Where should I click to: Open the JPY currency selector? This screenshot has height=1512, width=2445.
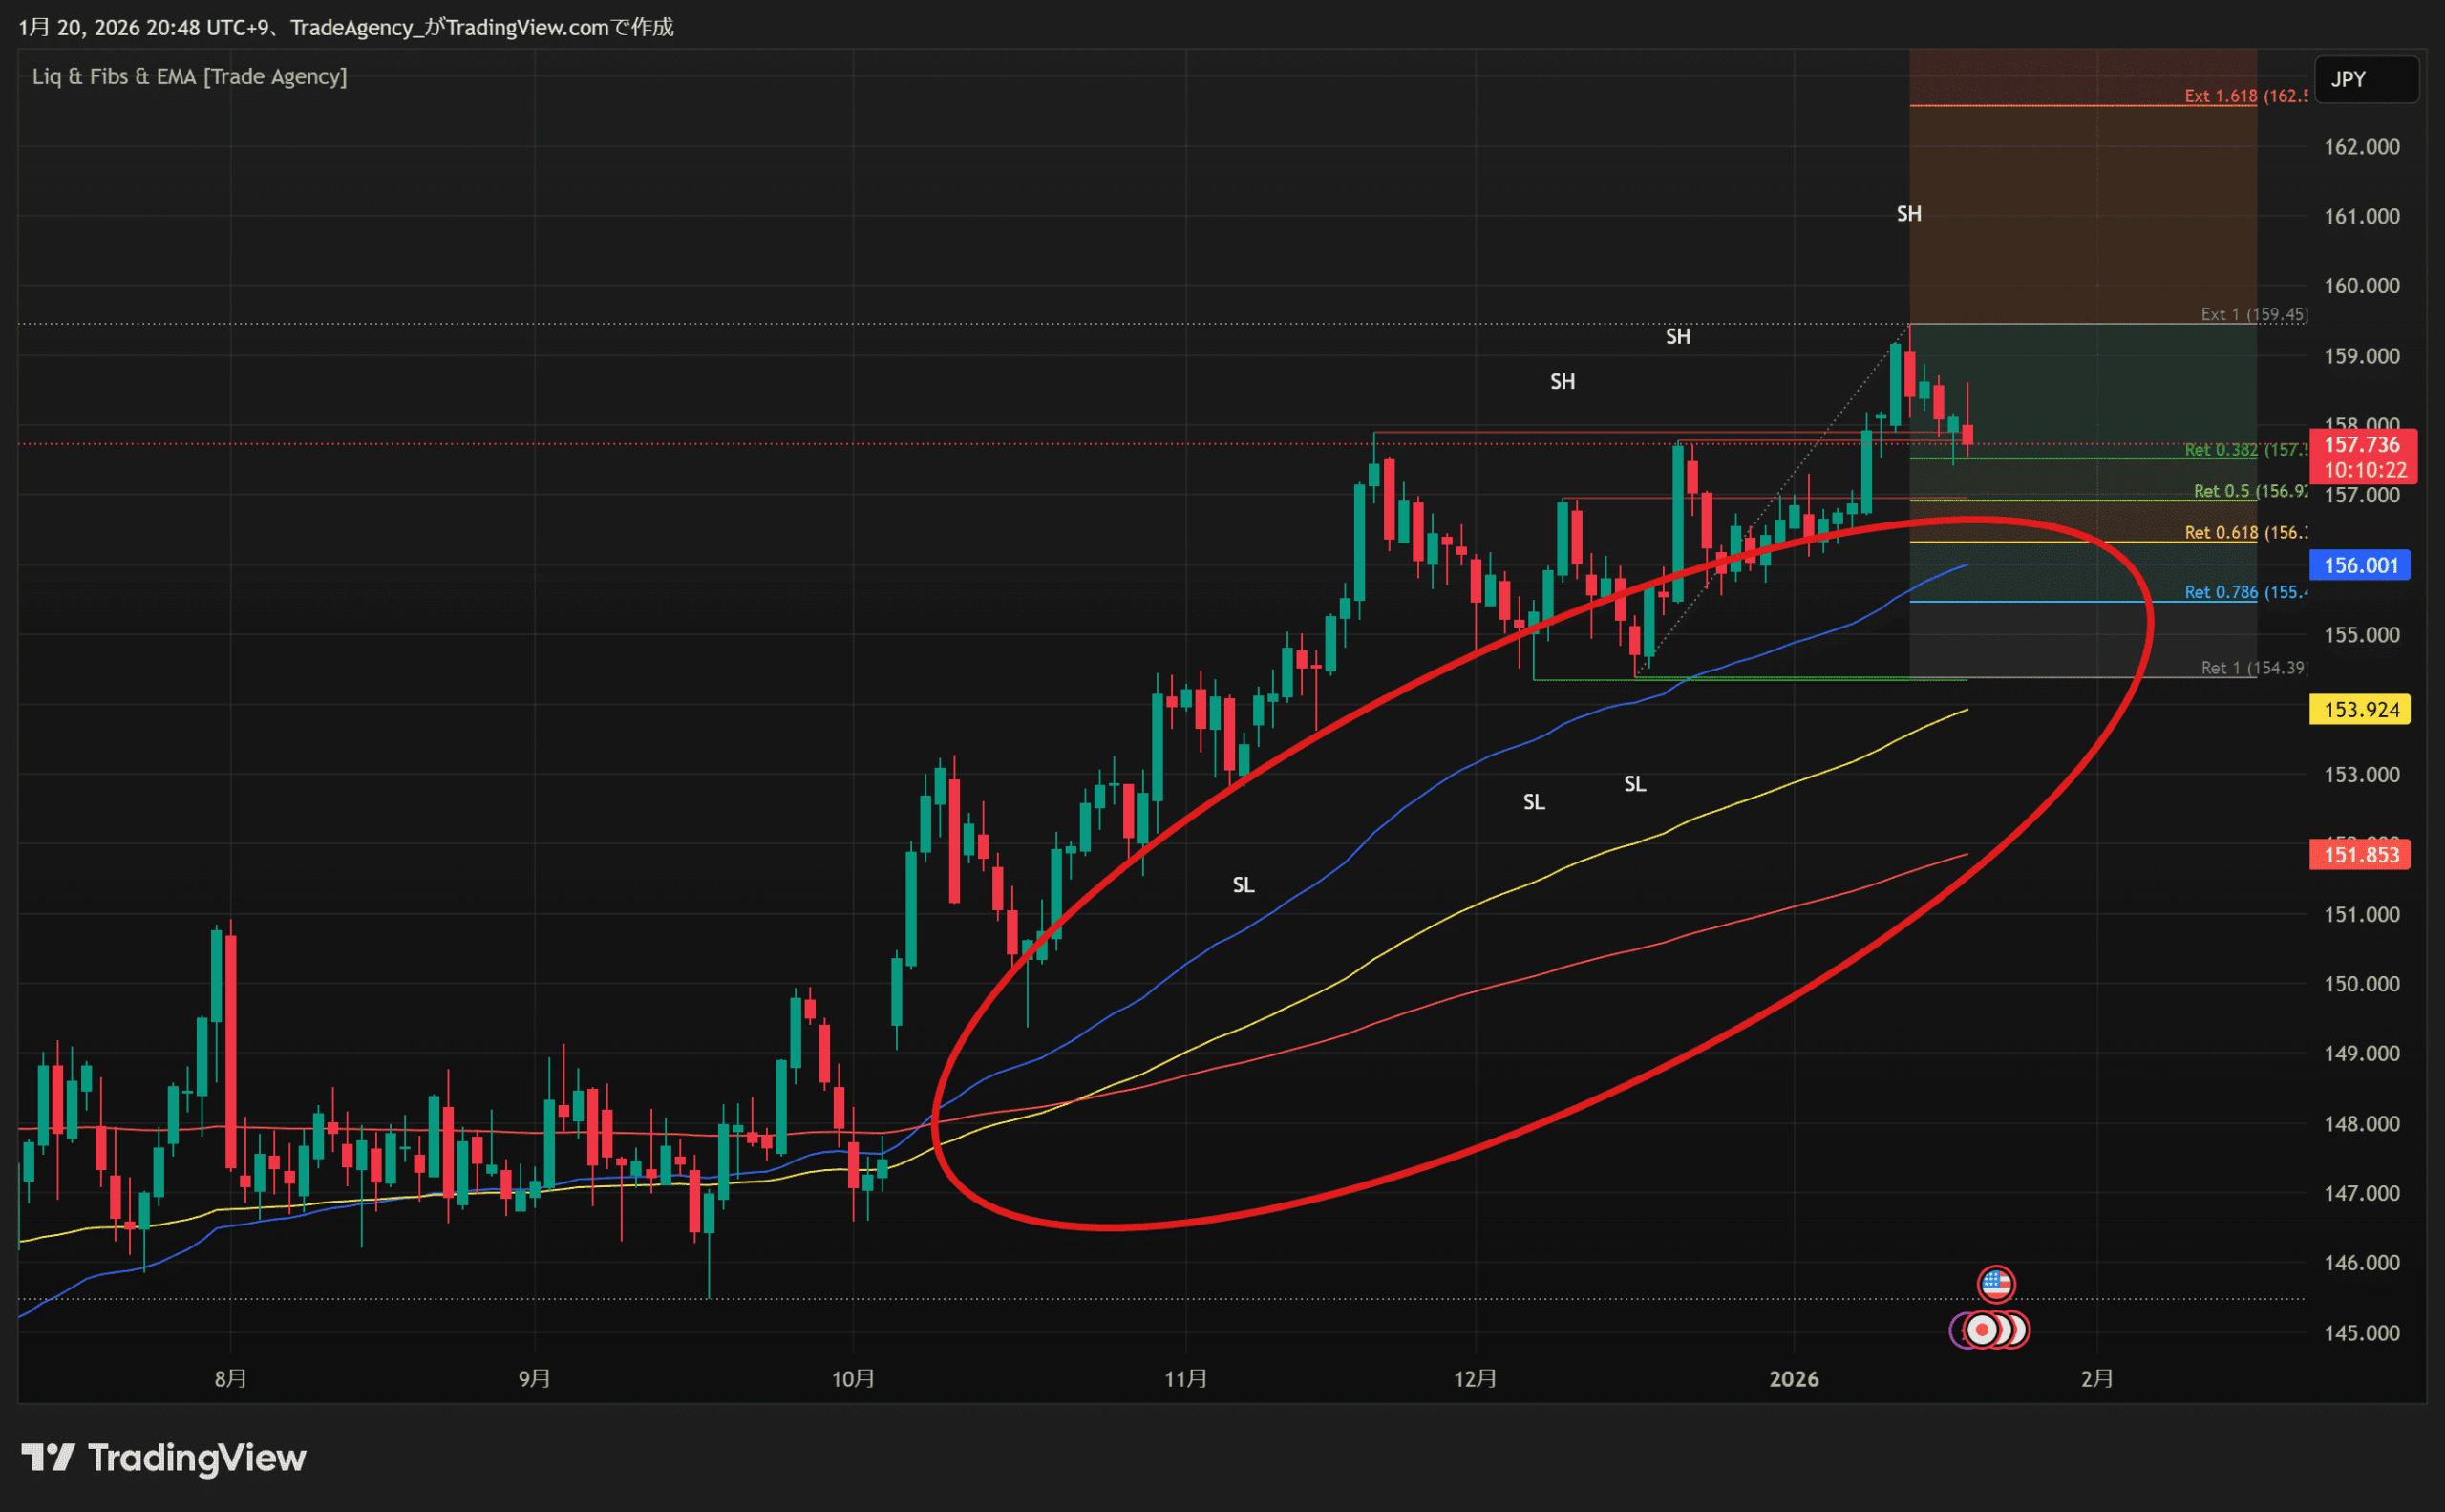pos(2366,79)
